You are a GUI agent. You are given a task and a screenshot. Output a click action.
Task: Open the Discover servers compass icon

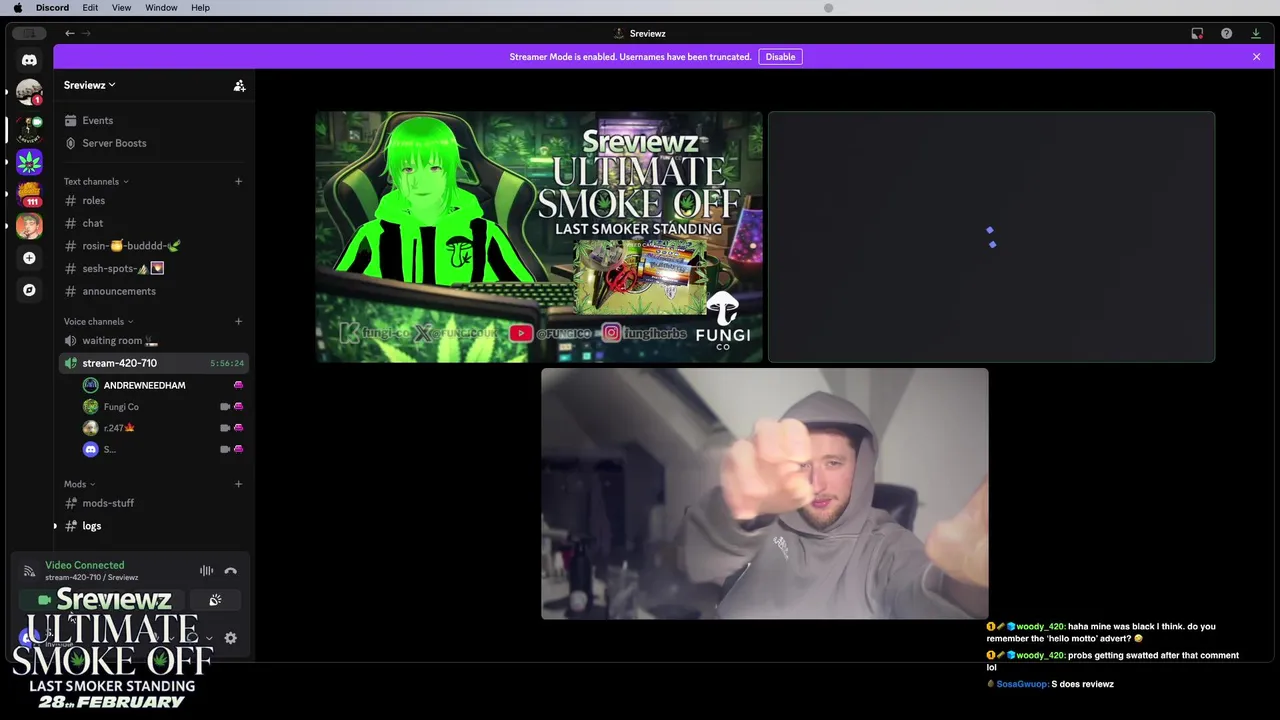tap(29, 290)
